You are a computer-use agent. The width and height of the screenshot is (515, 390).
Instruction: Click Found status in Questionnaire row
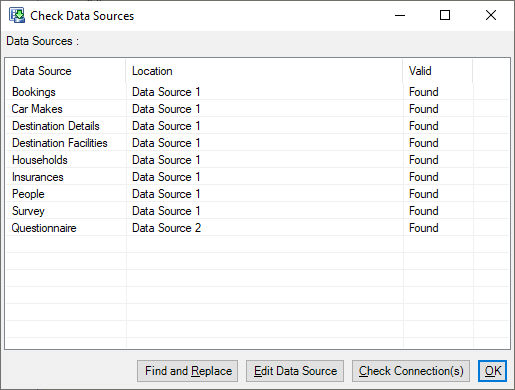[424, 228]
